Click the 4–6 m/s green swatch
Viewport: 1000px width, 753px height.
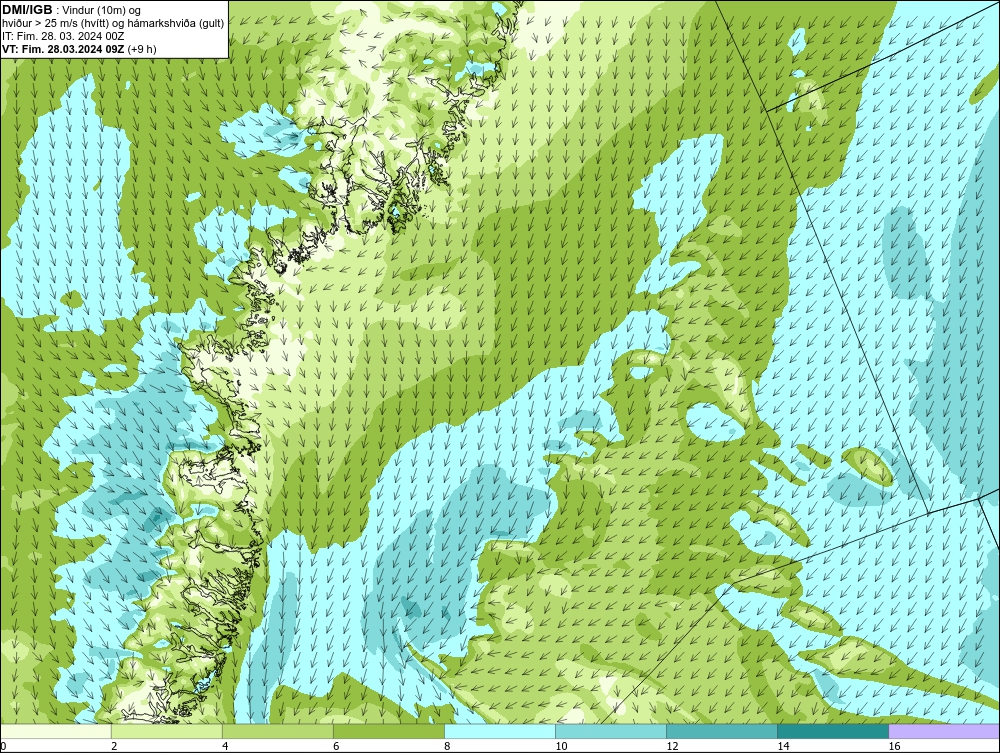tap(278, 731)
